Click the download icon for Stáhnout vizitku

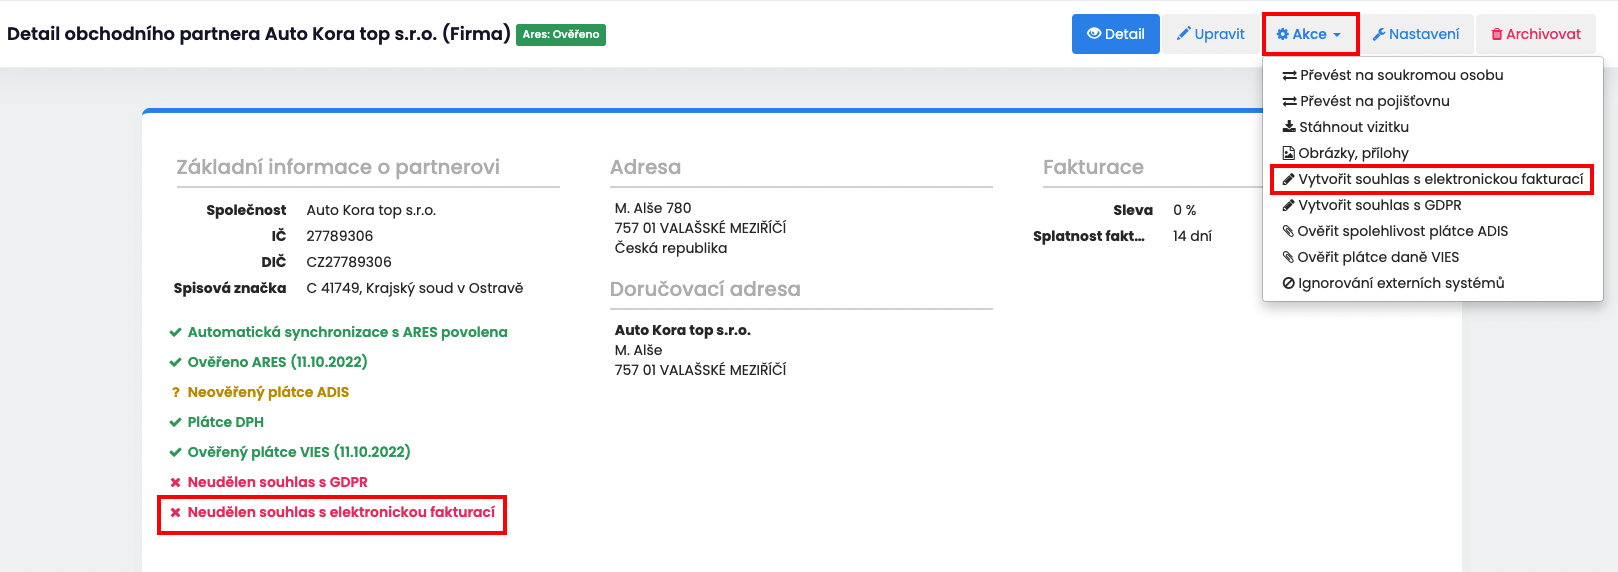point(1290,127)
